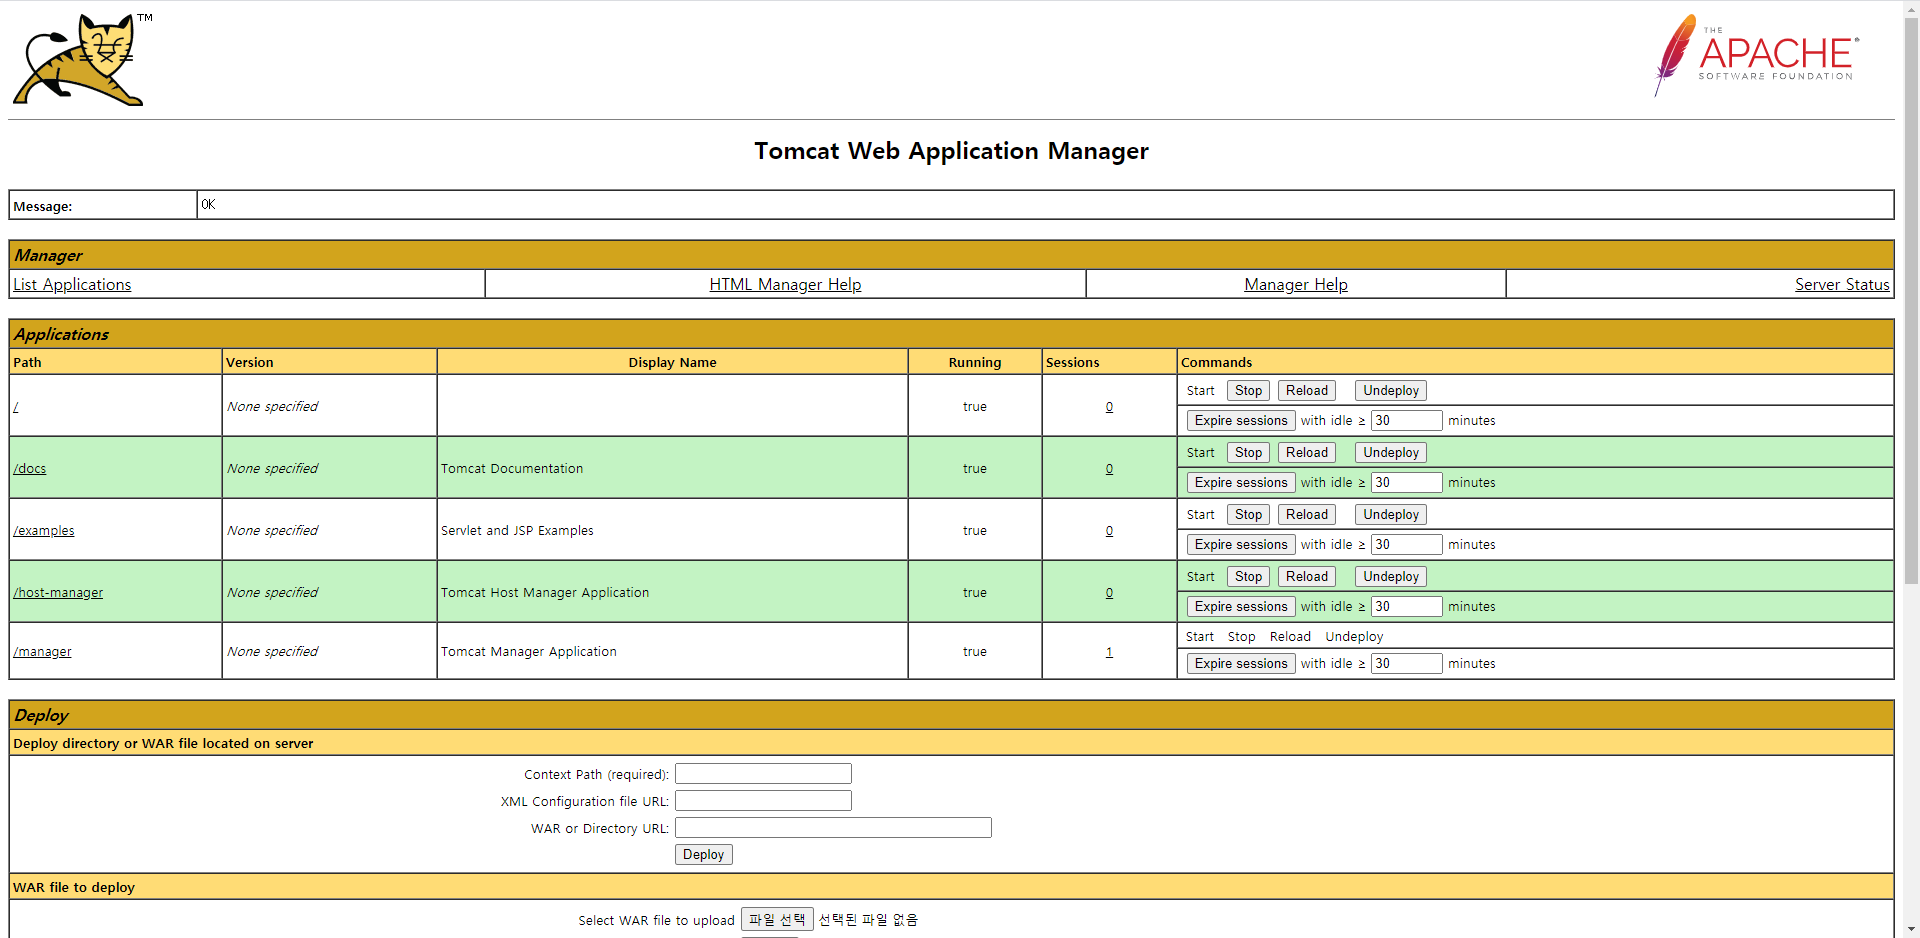Viewport: 1920px width, 938px height.
Task: Stop the root / application
Action: click(x=1248, y=391)
